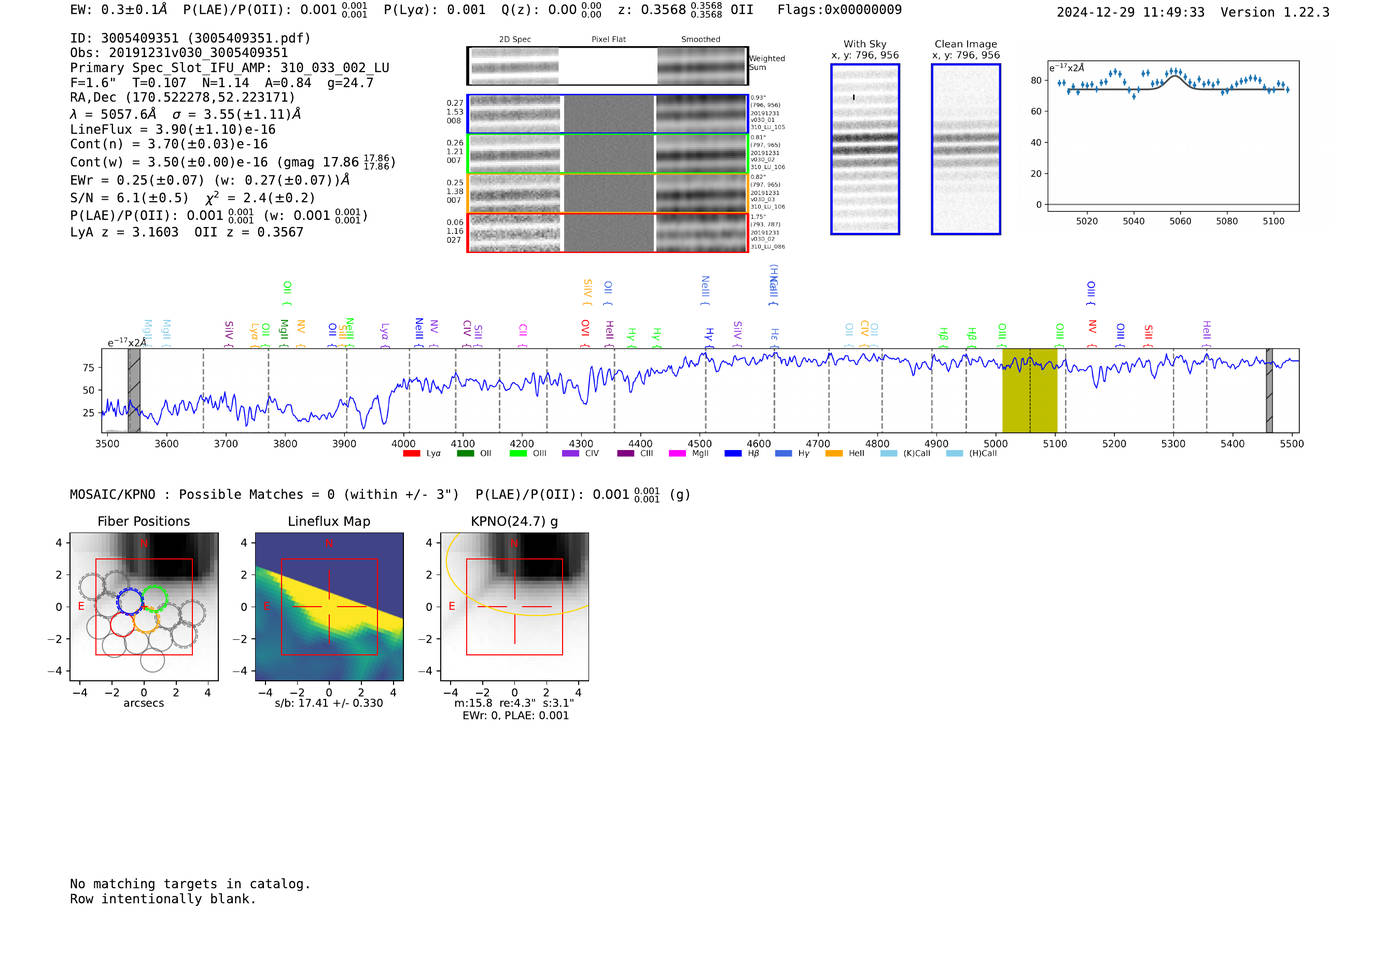Click the Q(z): 0.00 header value
Viewport: 1400px width, 953px height.
551,10
